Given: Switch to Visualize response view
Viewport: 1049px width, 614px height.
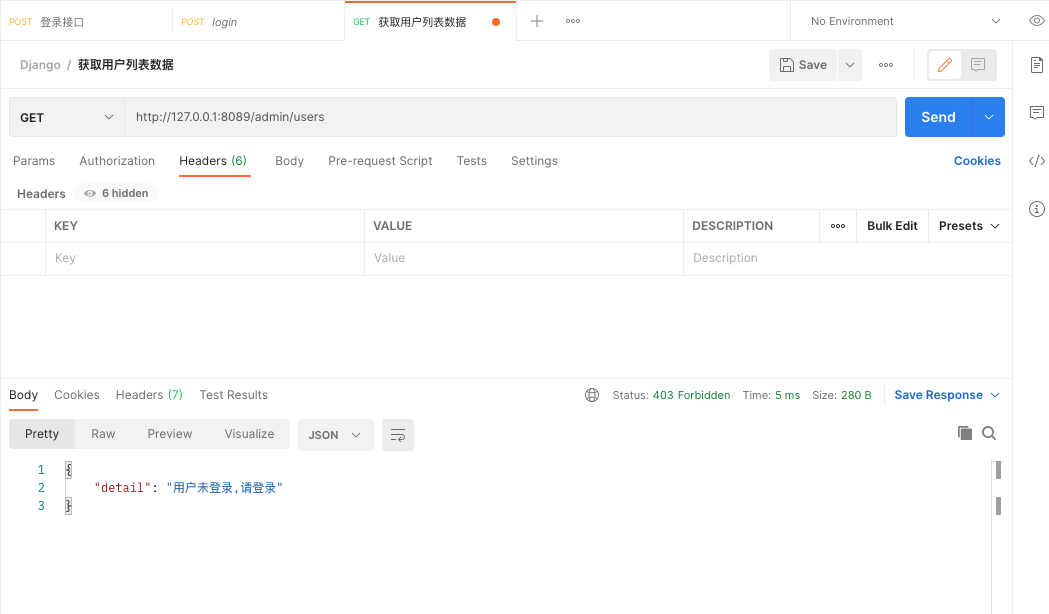Looking at the screenshot, I should tap(250, 434).
